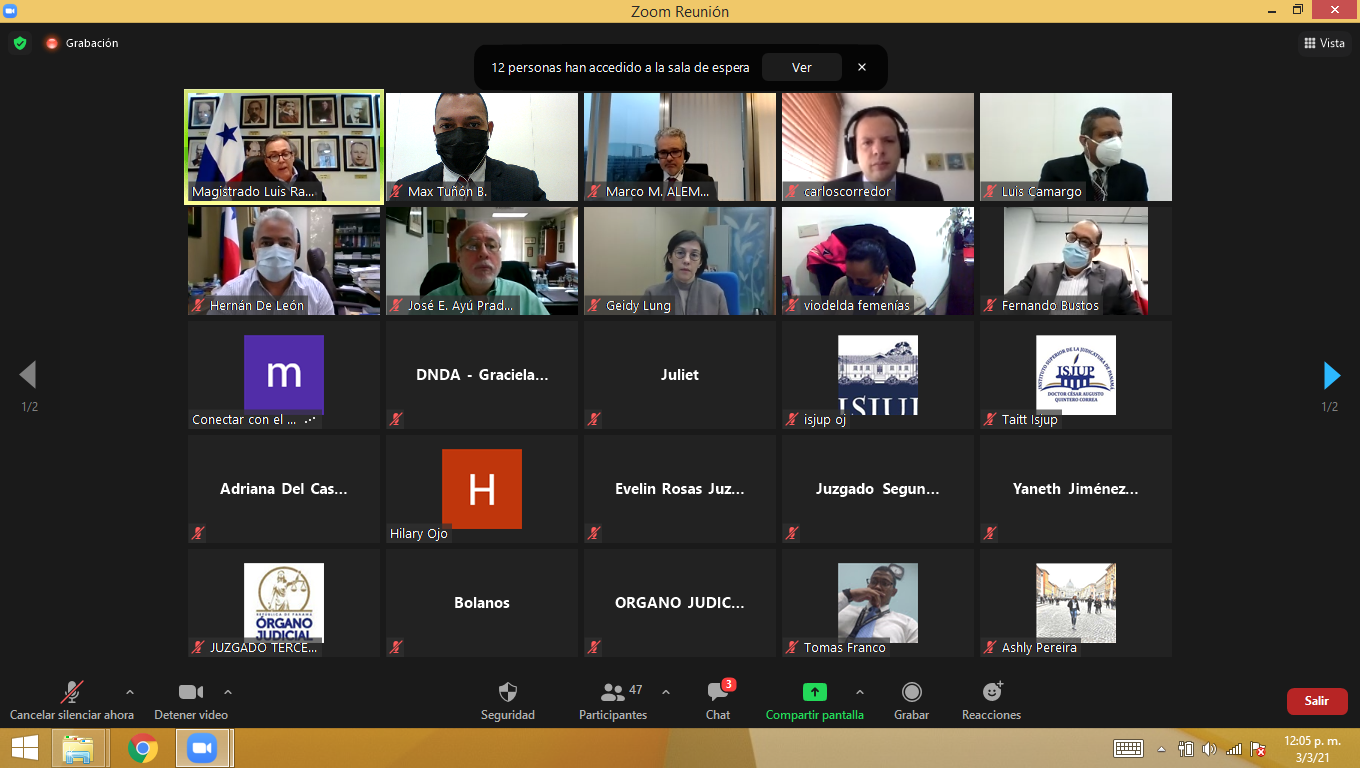1360x768 pixels.
Task: Click the orange H avatar of Hilary Ojo
Action: click(x=482, y=489)
